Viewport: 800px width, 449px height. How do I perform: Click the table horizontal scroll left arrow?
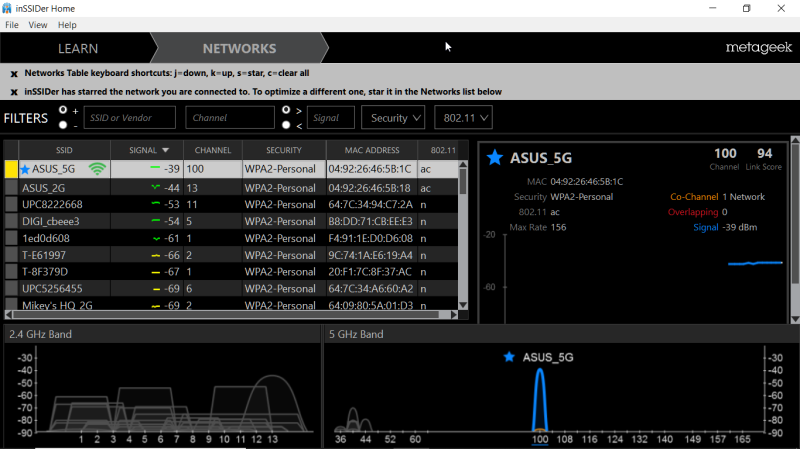pos(8,315)
